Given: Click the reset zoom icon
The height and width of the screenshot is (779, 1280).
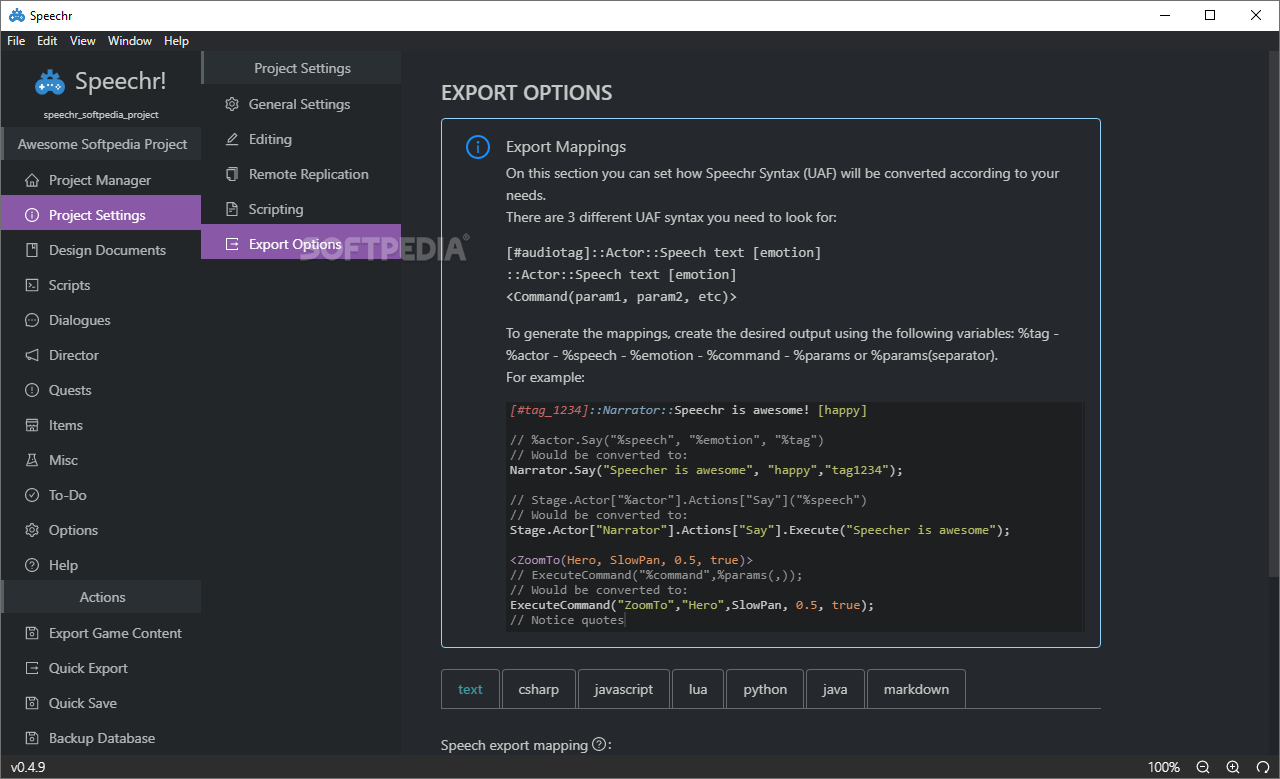Looking at the screenshot, I should [x=1263, y=767].
